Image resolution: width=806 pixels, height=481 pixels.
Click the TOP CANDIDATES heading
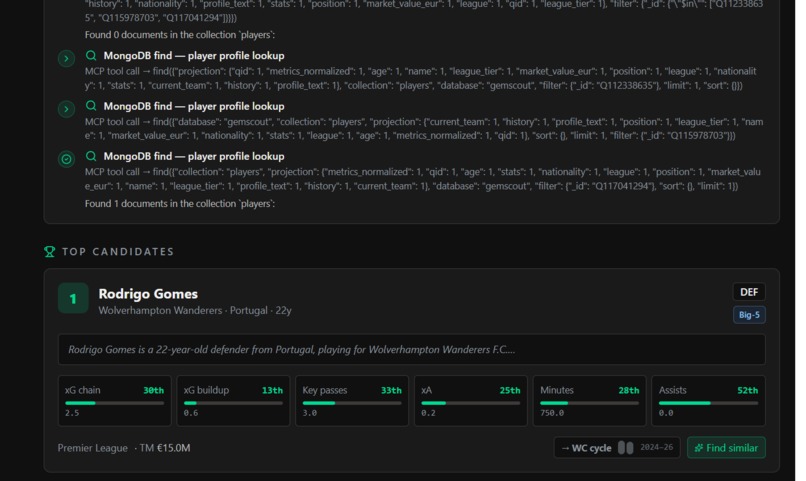click(x=118, y=252)
